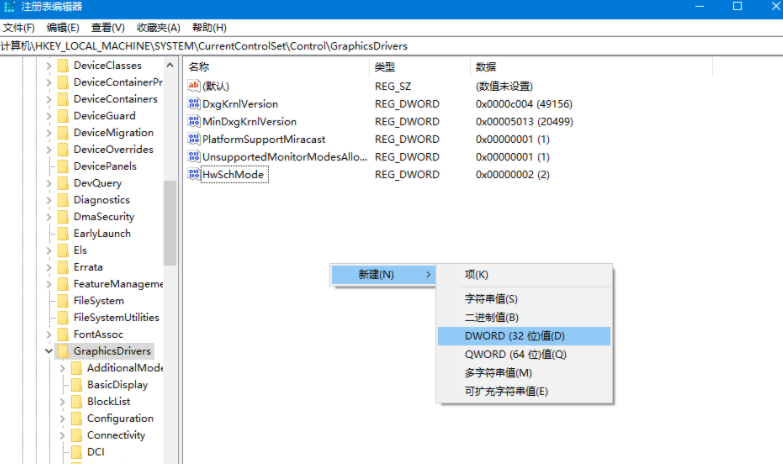
Task: Click the 类型 column header
Action: coord(420,67)
